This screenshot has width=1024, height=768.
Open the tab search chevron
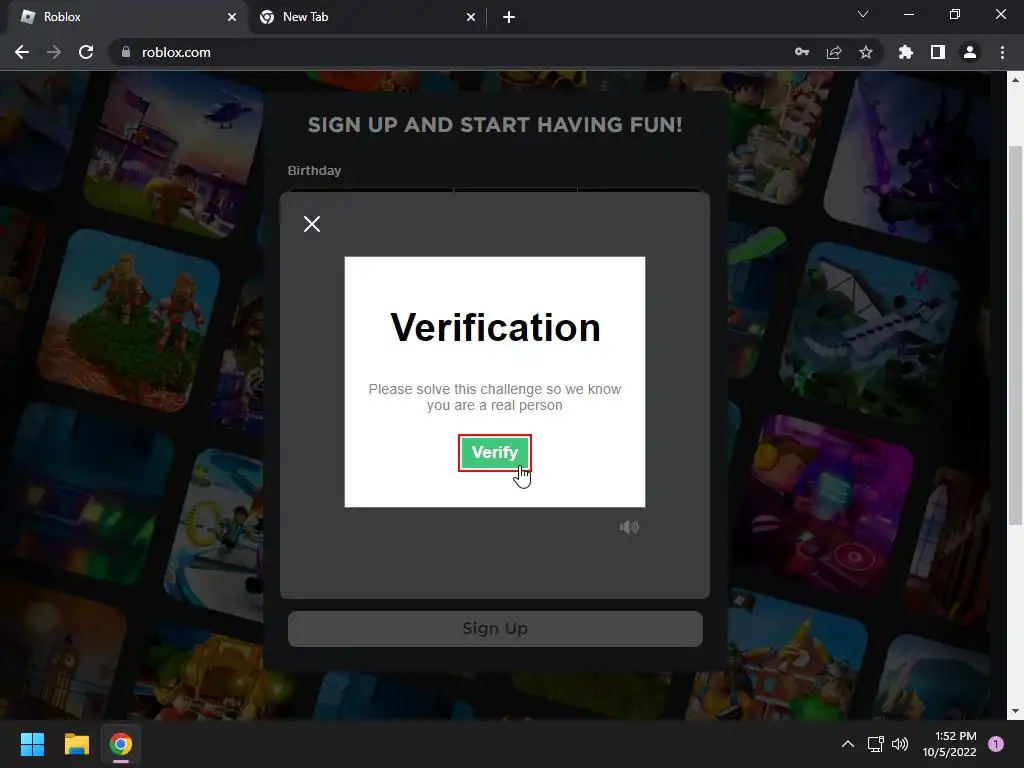click(x=863, y=14)
